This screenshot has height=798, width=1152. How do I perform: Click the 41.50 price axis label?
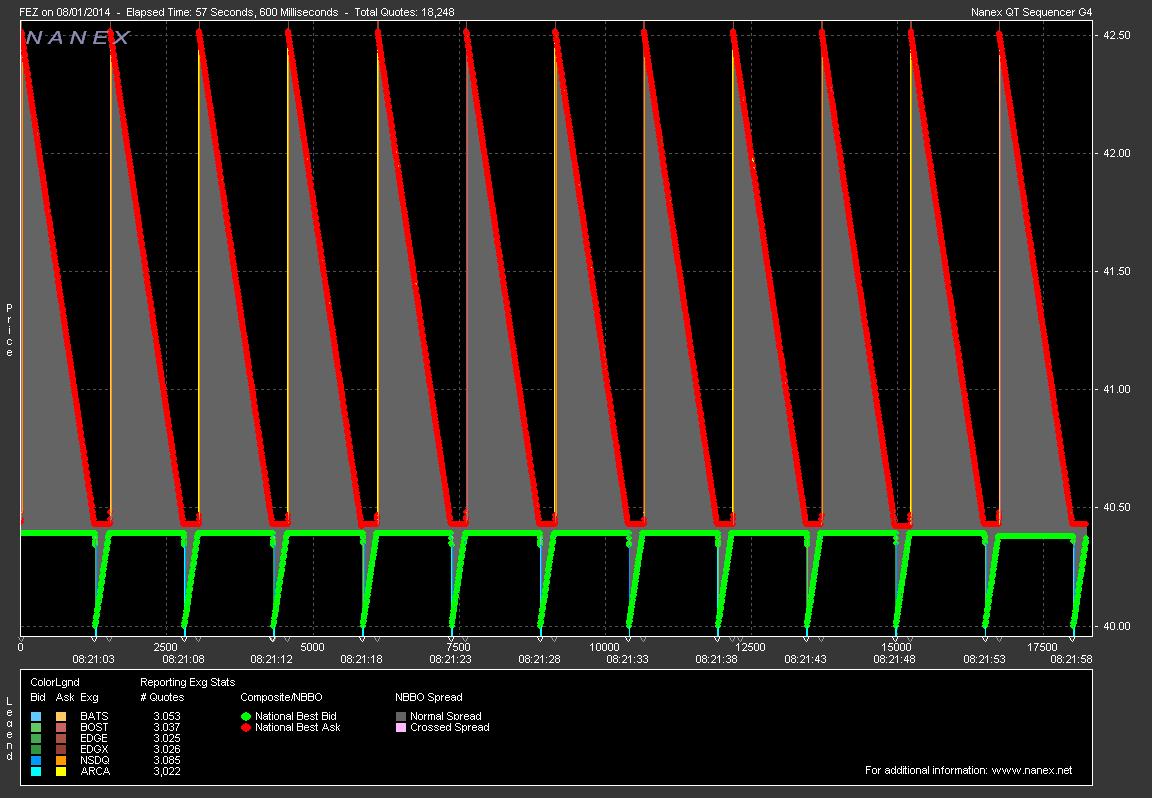1117,272
